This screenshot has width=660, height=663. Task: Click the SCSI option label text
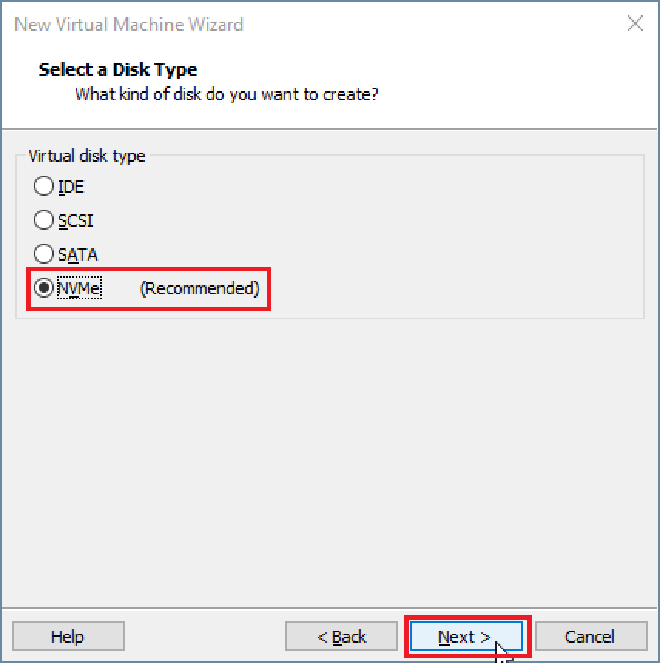pyautogui.click(x=75, y=220)
